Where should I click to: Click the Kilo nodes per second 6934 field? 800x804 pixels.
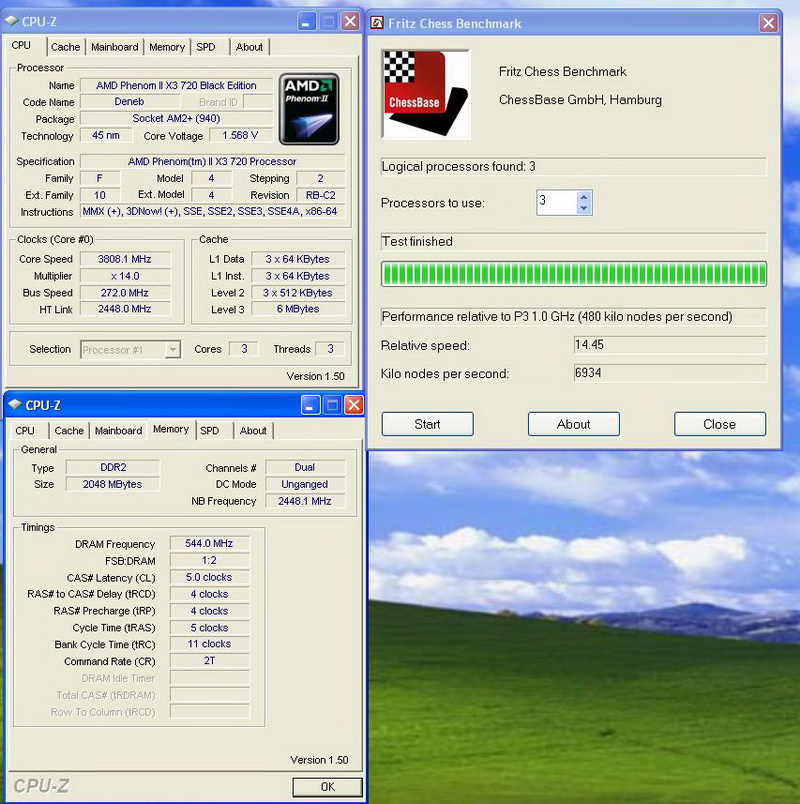[x=670, y=373]
